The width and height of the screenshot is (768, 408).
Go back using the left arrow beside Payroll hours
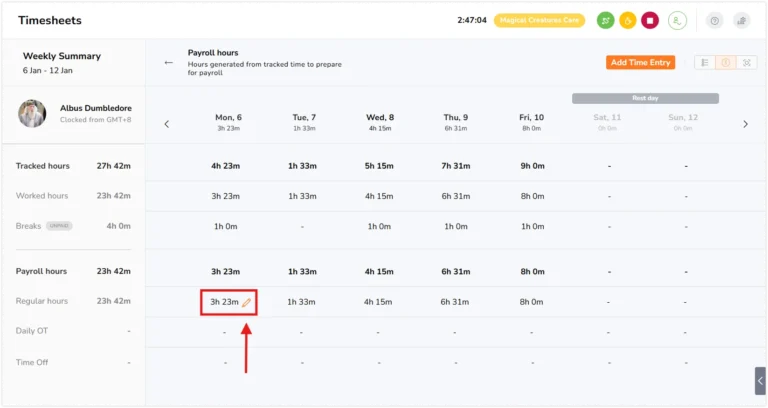click(x=168, y=63)
